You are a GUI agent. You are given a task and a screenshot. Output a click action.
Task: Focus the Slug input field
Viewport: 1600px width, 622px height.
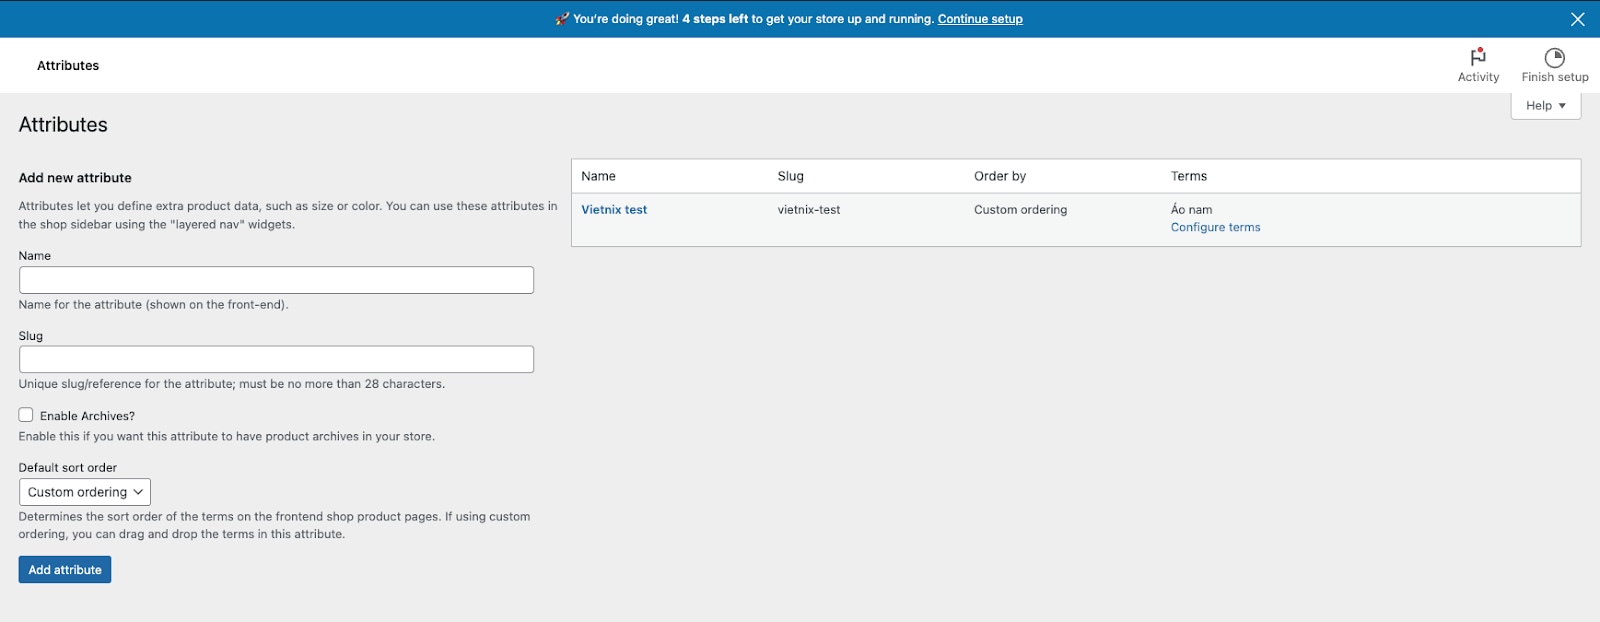click(x=276, y=360)
